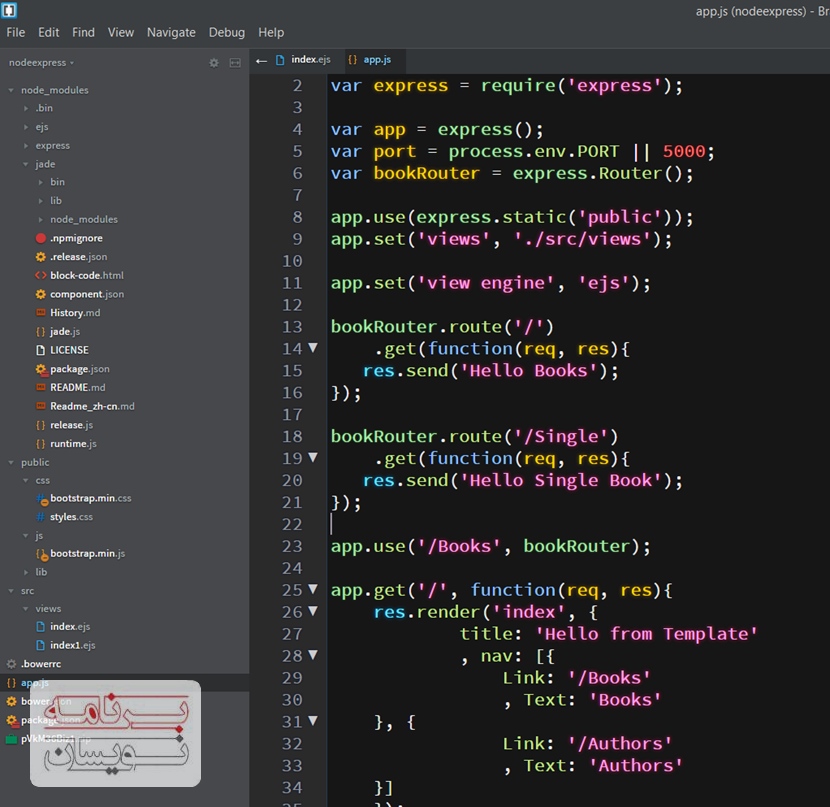Click the green zip archive file icon
The image size is (830, 807).
click(11, 739)
